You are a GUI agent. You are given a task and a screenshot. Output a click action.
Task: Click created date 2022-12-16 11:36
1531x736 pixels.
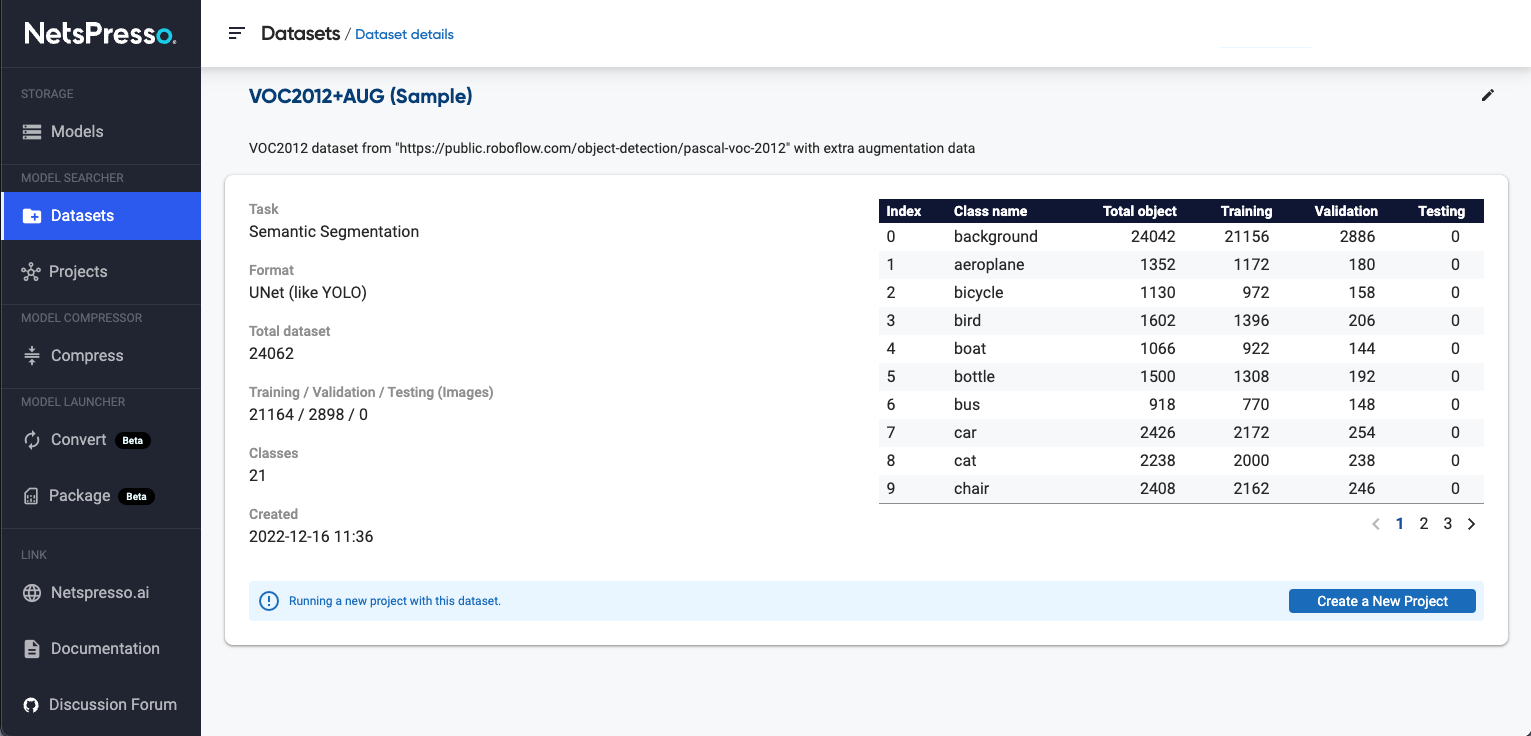311,537
